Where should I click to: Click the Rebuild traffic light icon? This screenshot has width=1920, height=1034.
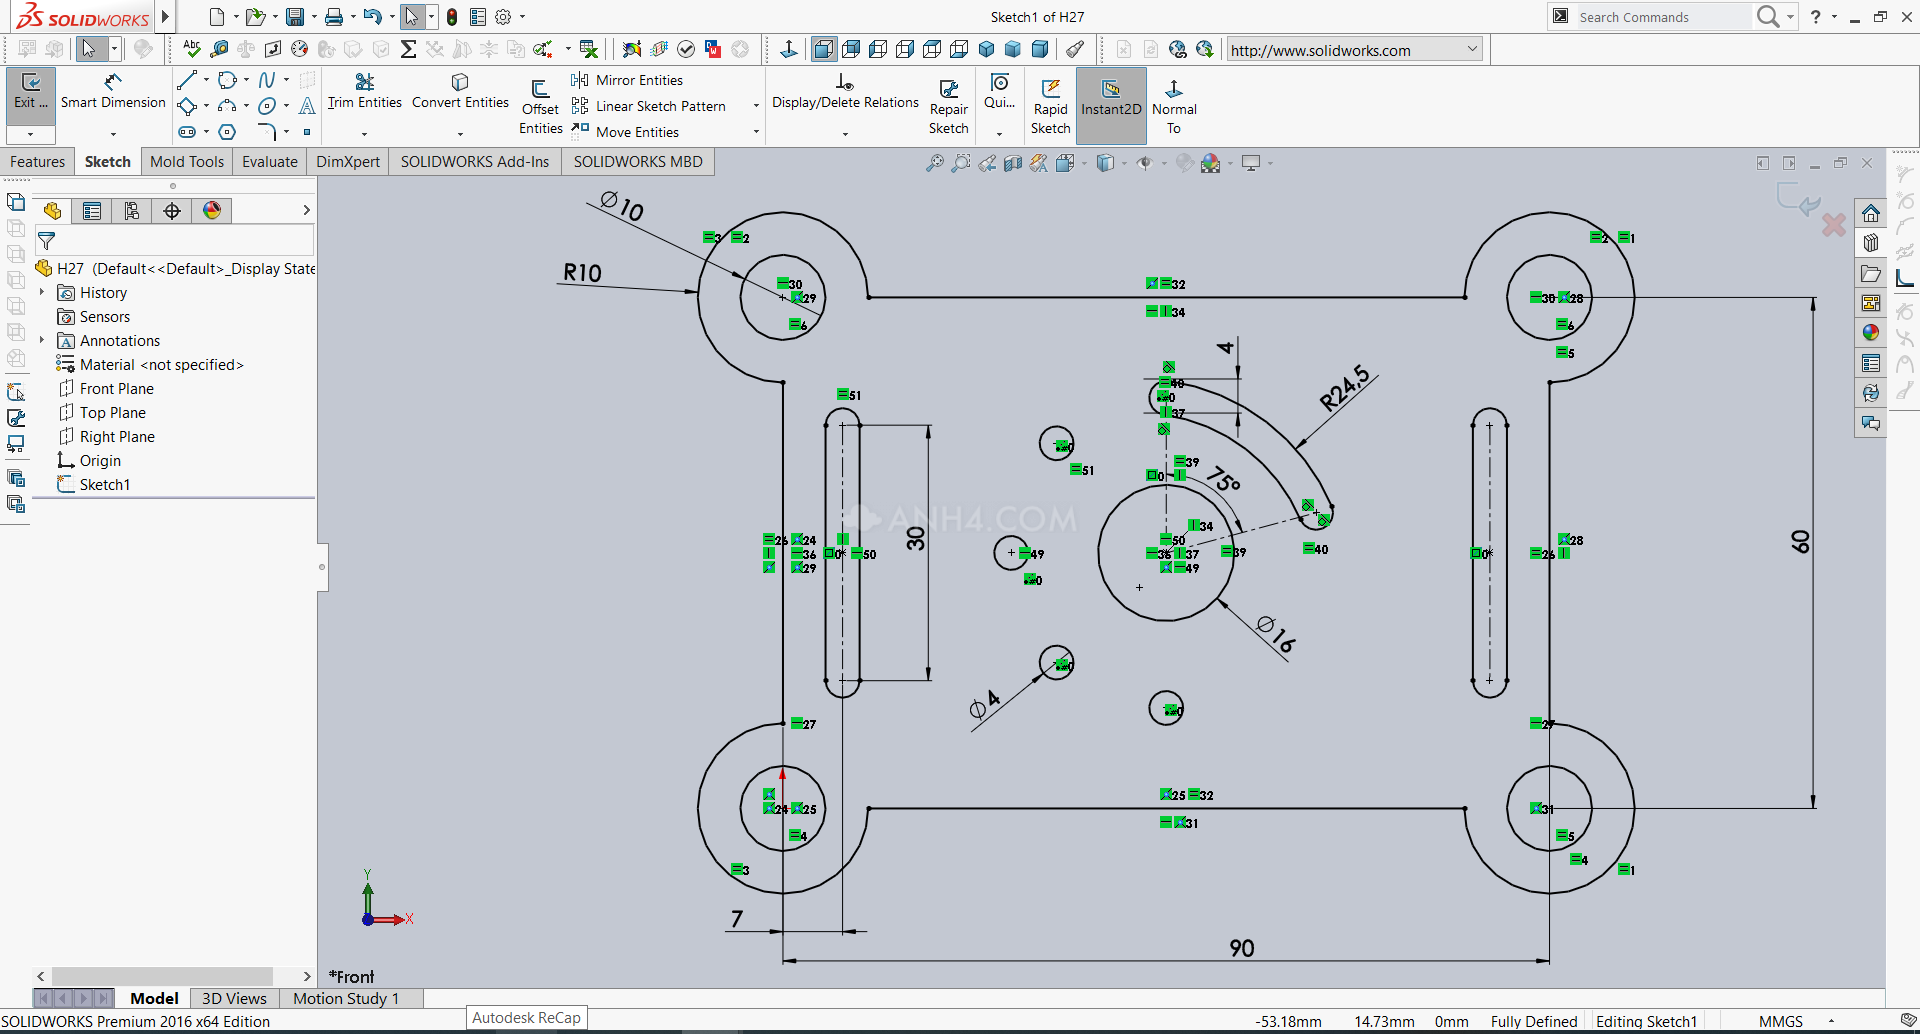(x=452, y=17)
